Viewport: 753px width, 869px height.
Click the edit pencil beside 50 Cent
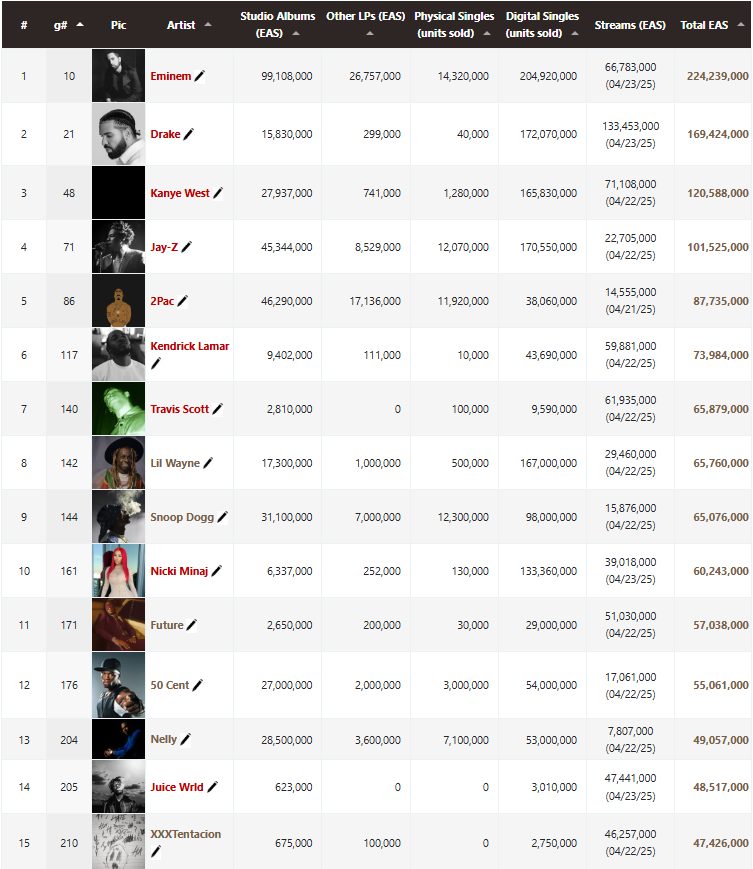[198, 685]
